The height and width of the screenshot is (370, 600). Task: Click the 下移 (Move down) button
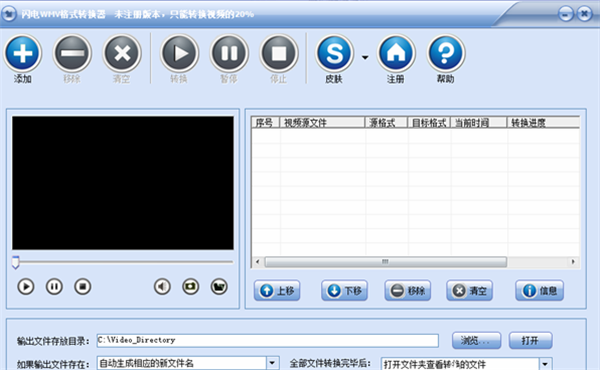[344, 291]
